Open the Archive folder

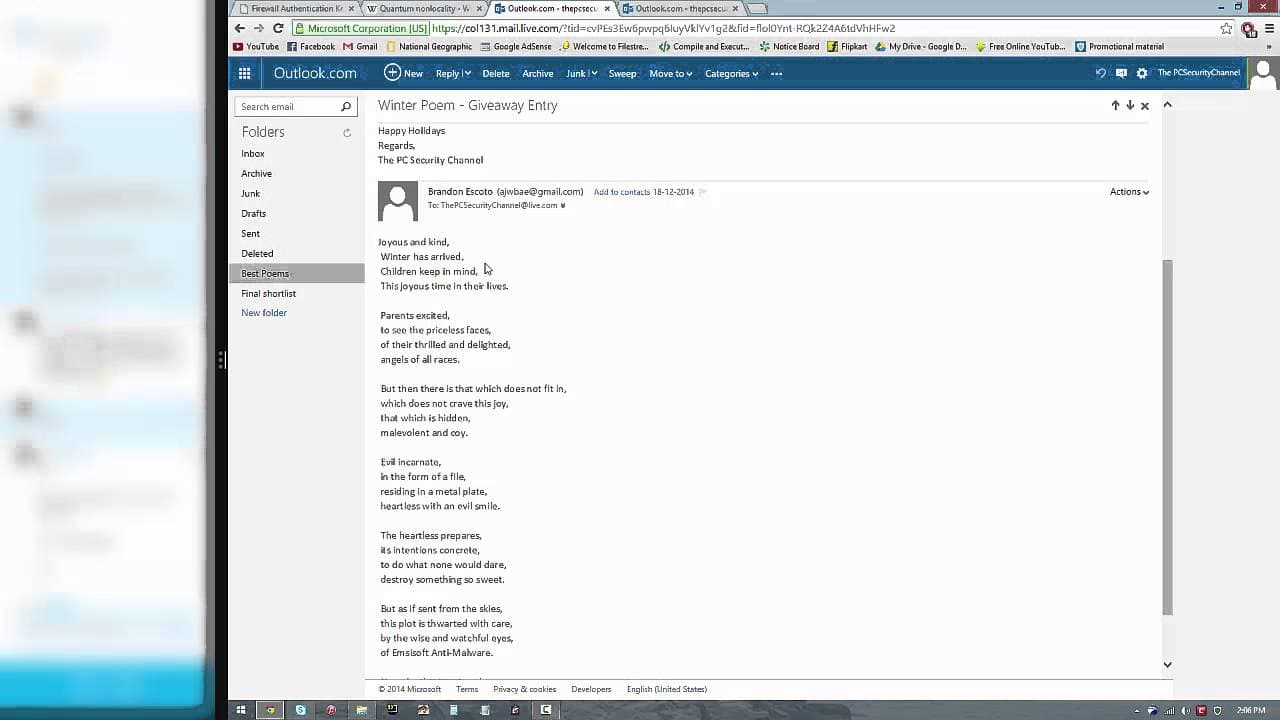point(256,174)
